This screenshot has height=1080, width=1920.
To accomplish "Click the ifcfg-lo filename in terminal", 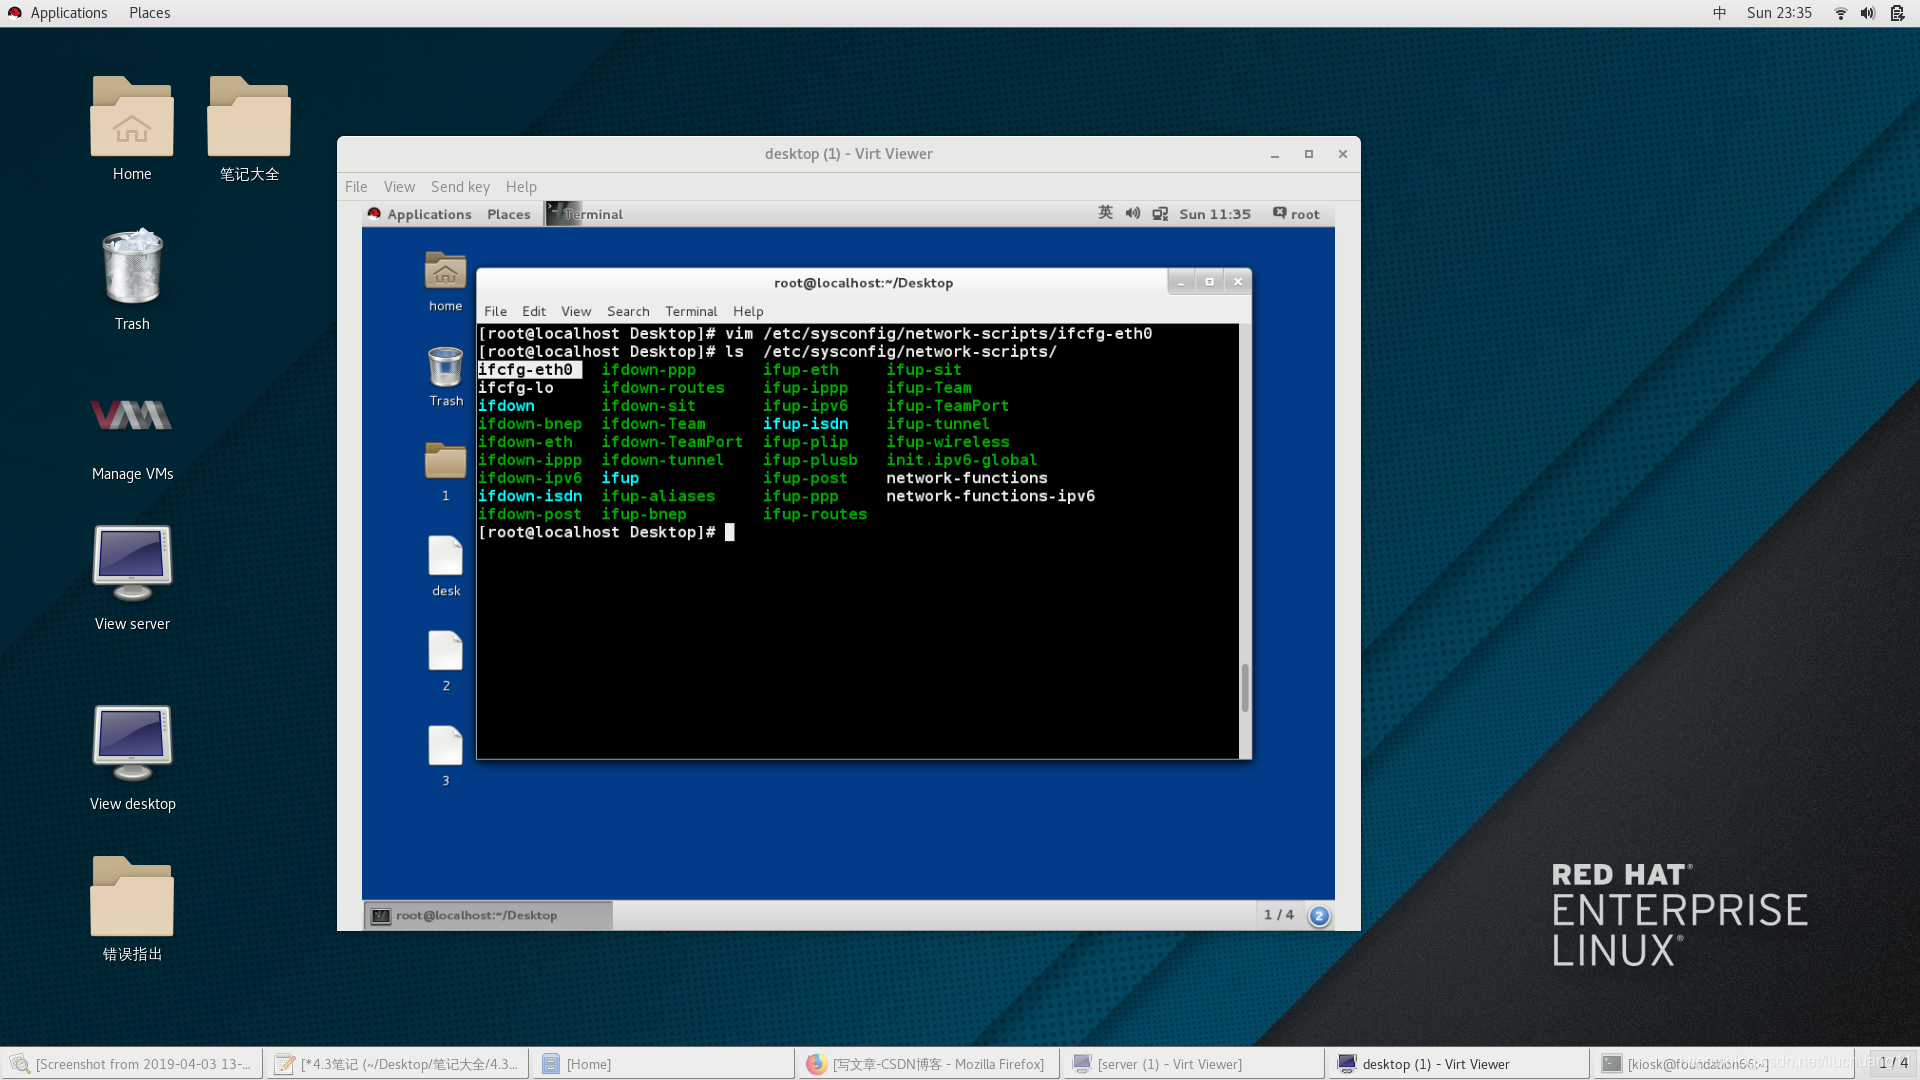I will [516, 388].
